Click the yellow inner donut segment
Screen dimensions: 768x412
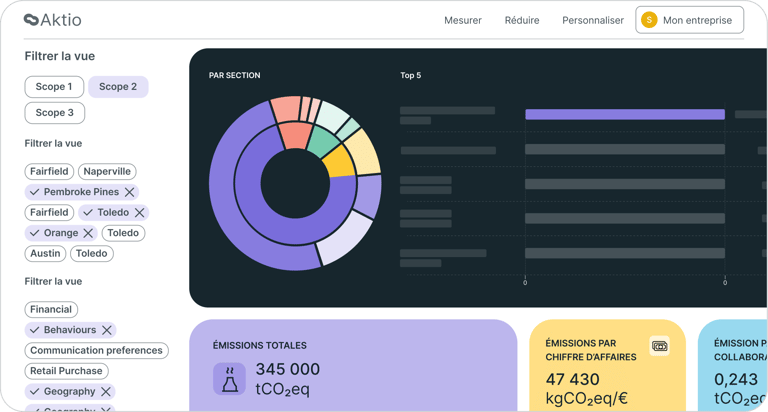[x=339, y=163]
